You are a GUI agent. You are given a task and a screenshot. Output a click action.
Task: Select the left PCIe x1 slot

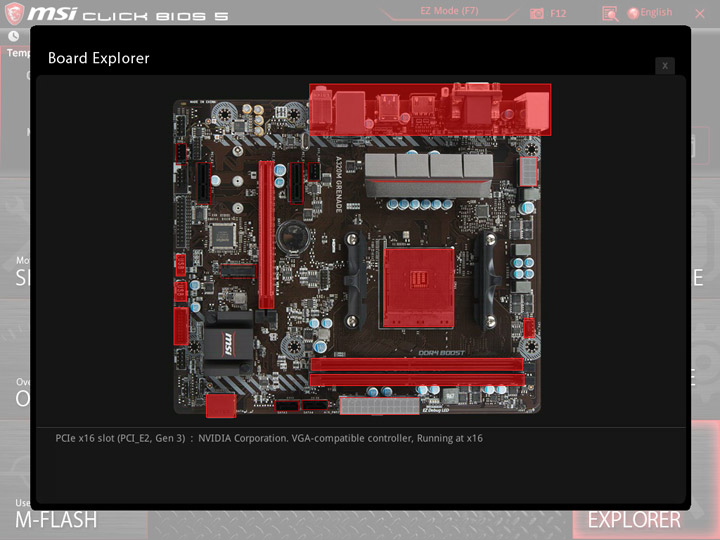[x=203, y=183]
